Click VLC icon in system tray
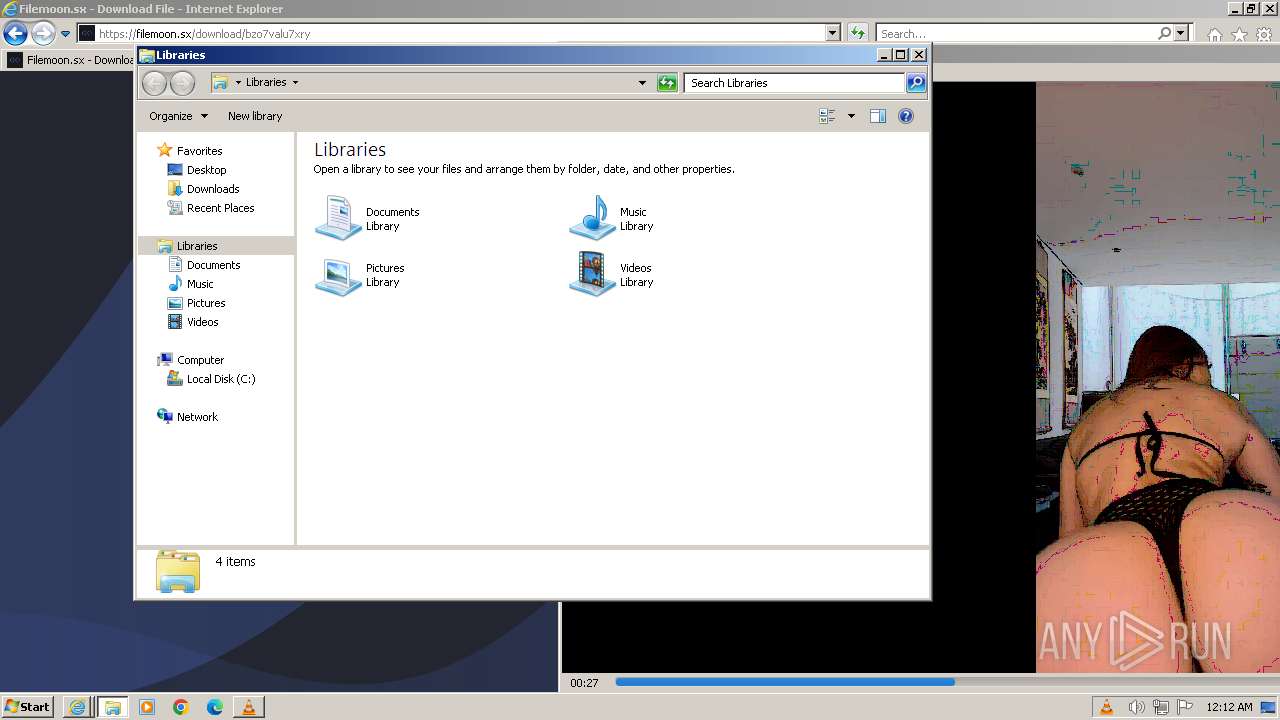 [x=1106, y=707]
